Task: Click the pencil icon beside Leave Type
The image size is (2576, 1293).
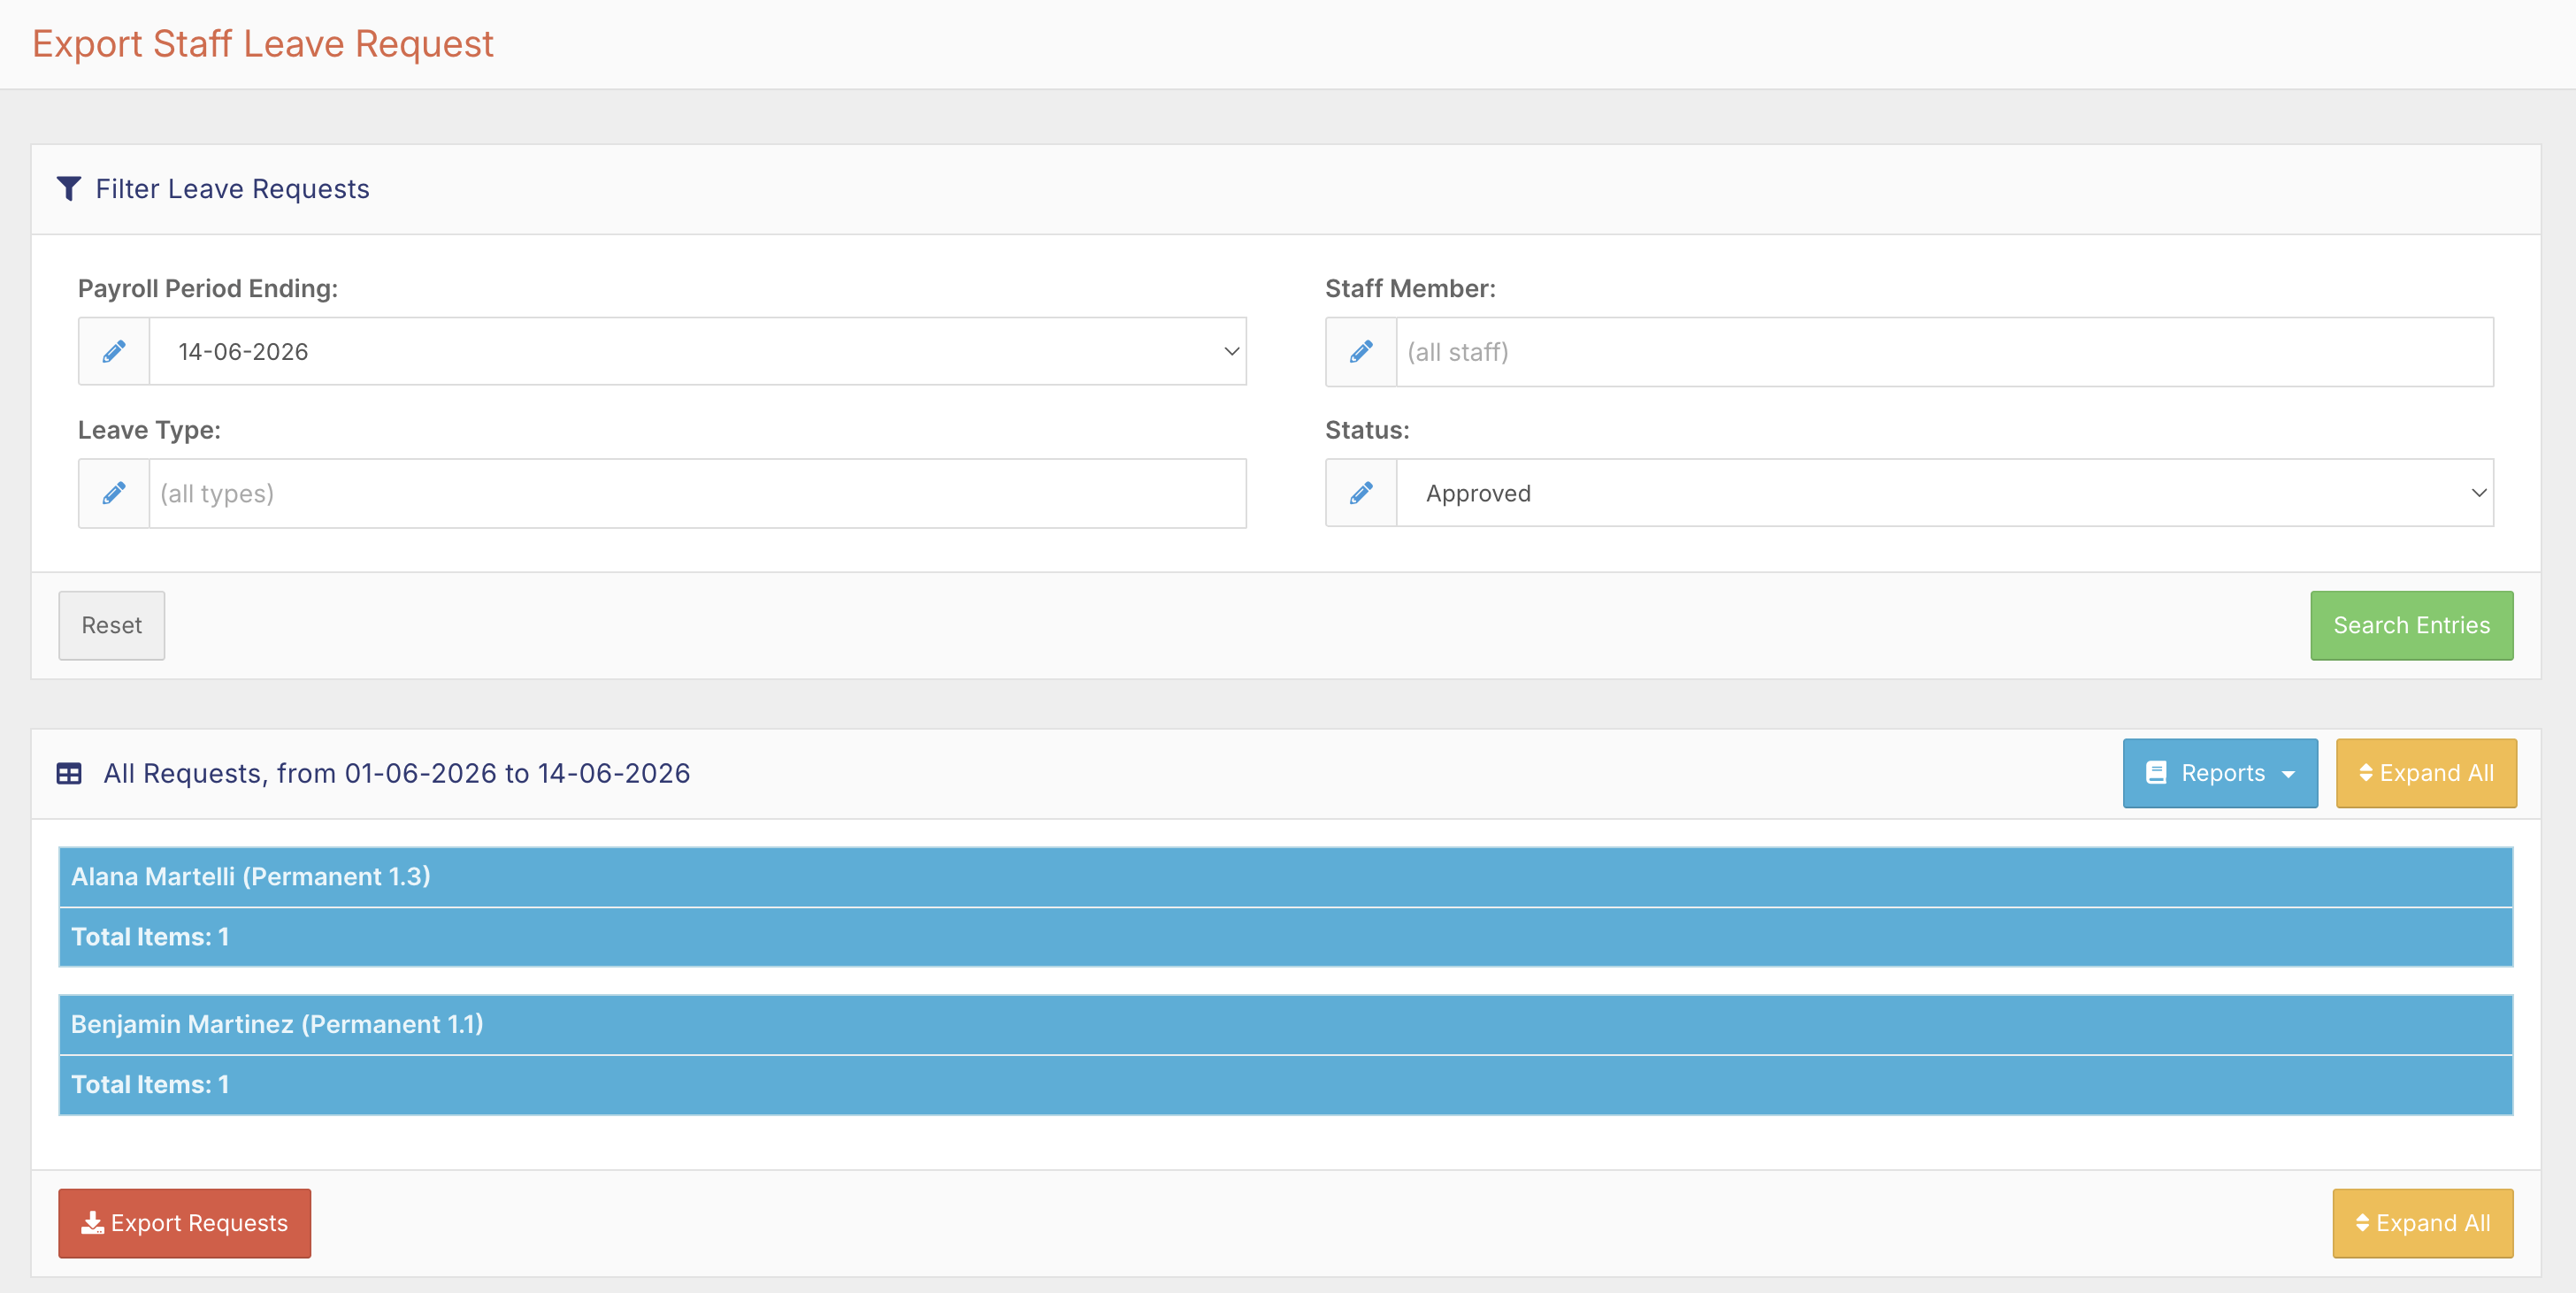Action: (114, 493)
